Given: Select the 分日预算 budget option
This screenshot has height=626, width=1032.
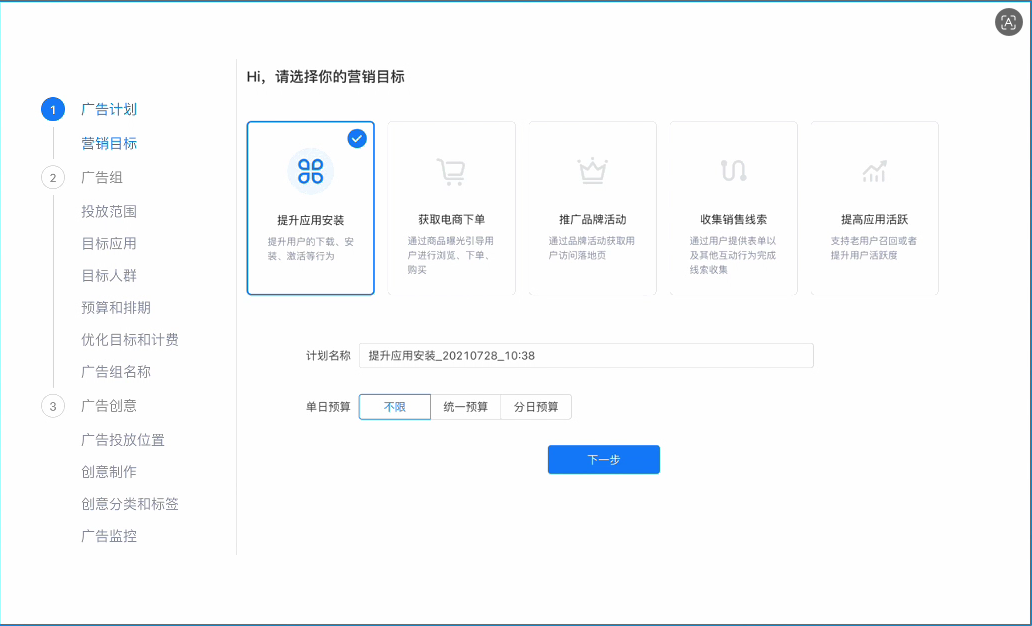Looking at the screenshot, I should [x=536, y=407].
